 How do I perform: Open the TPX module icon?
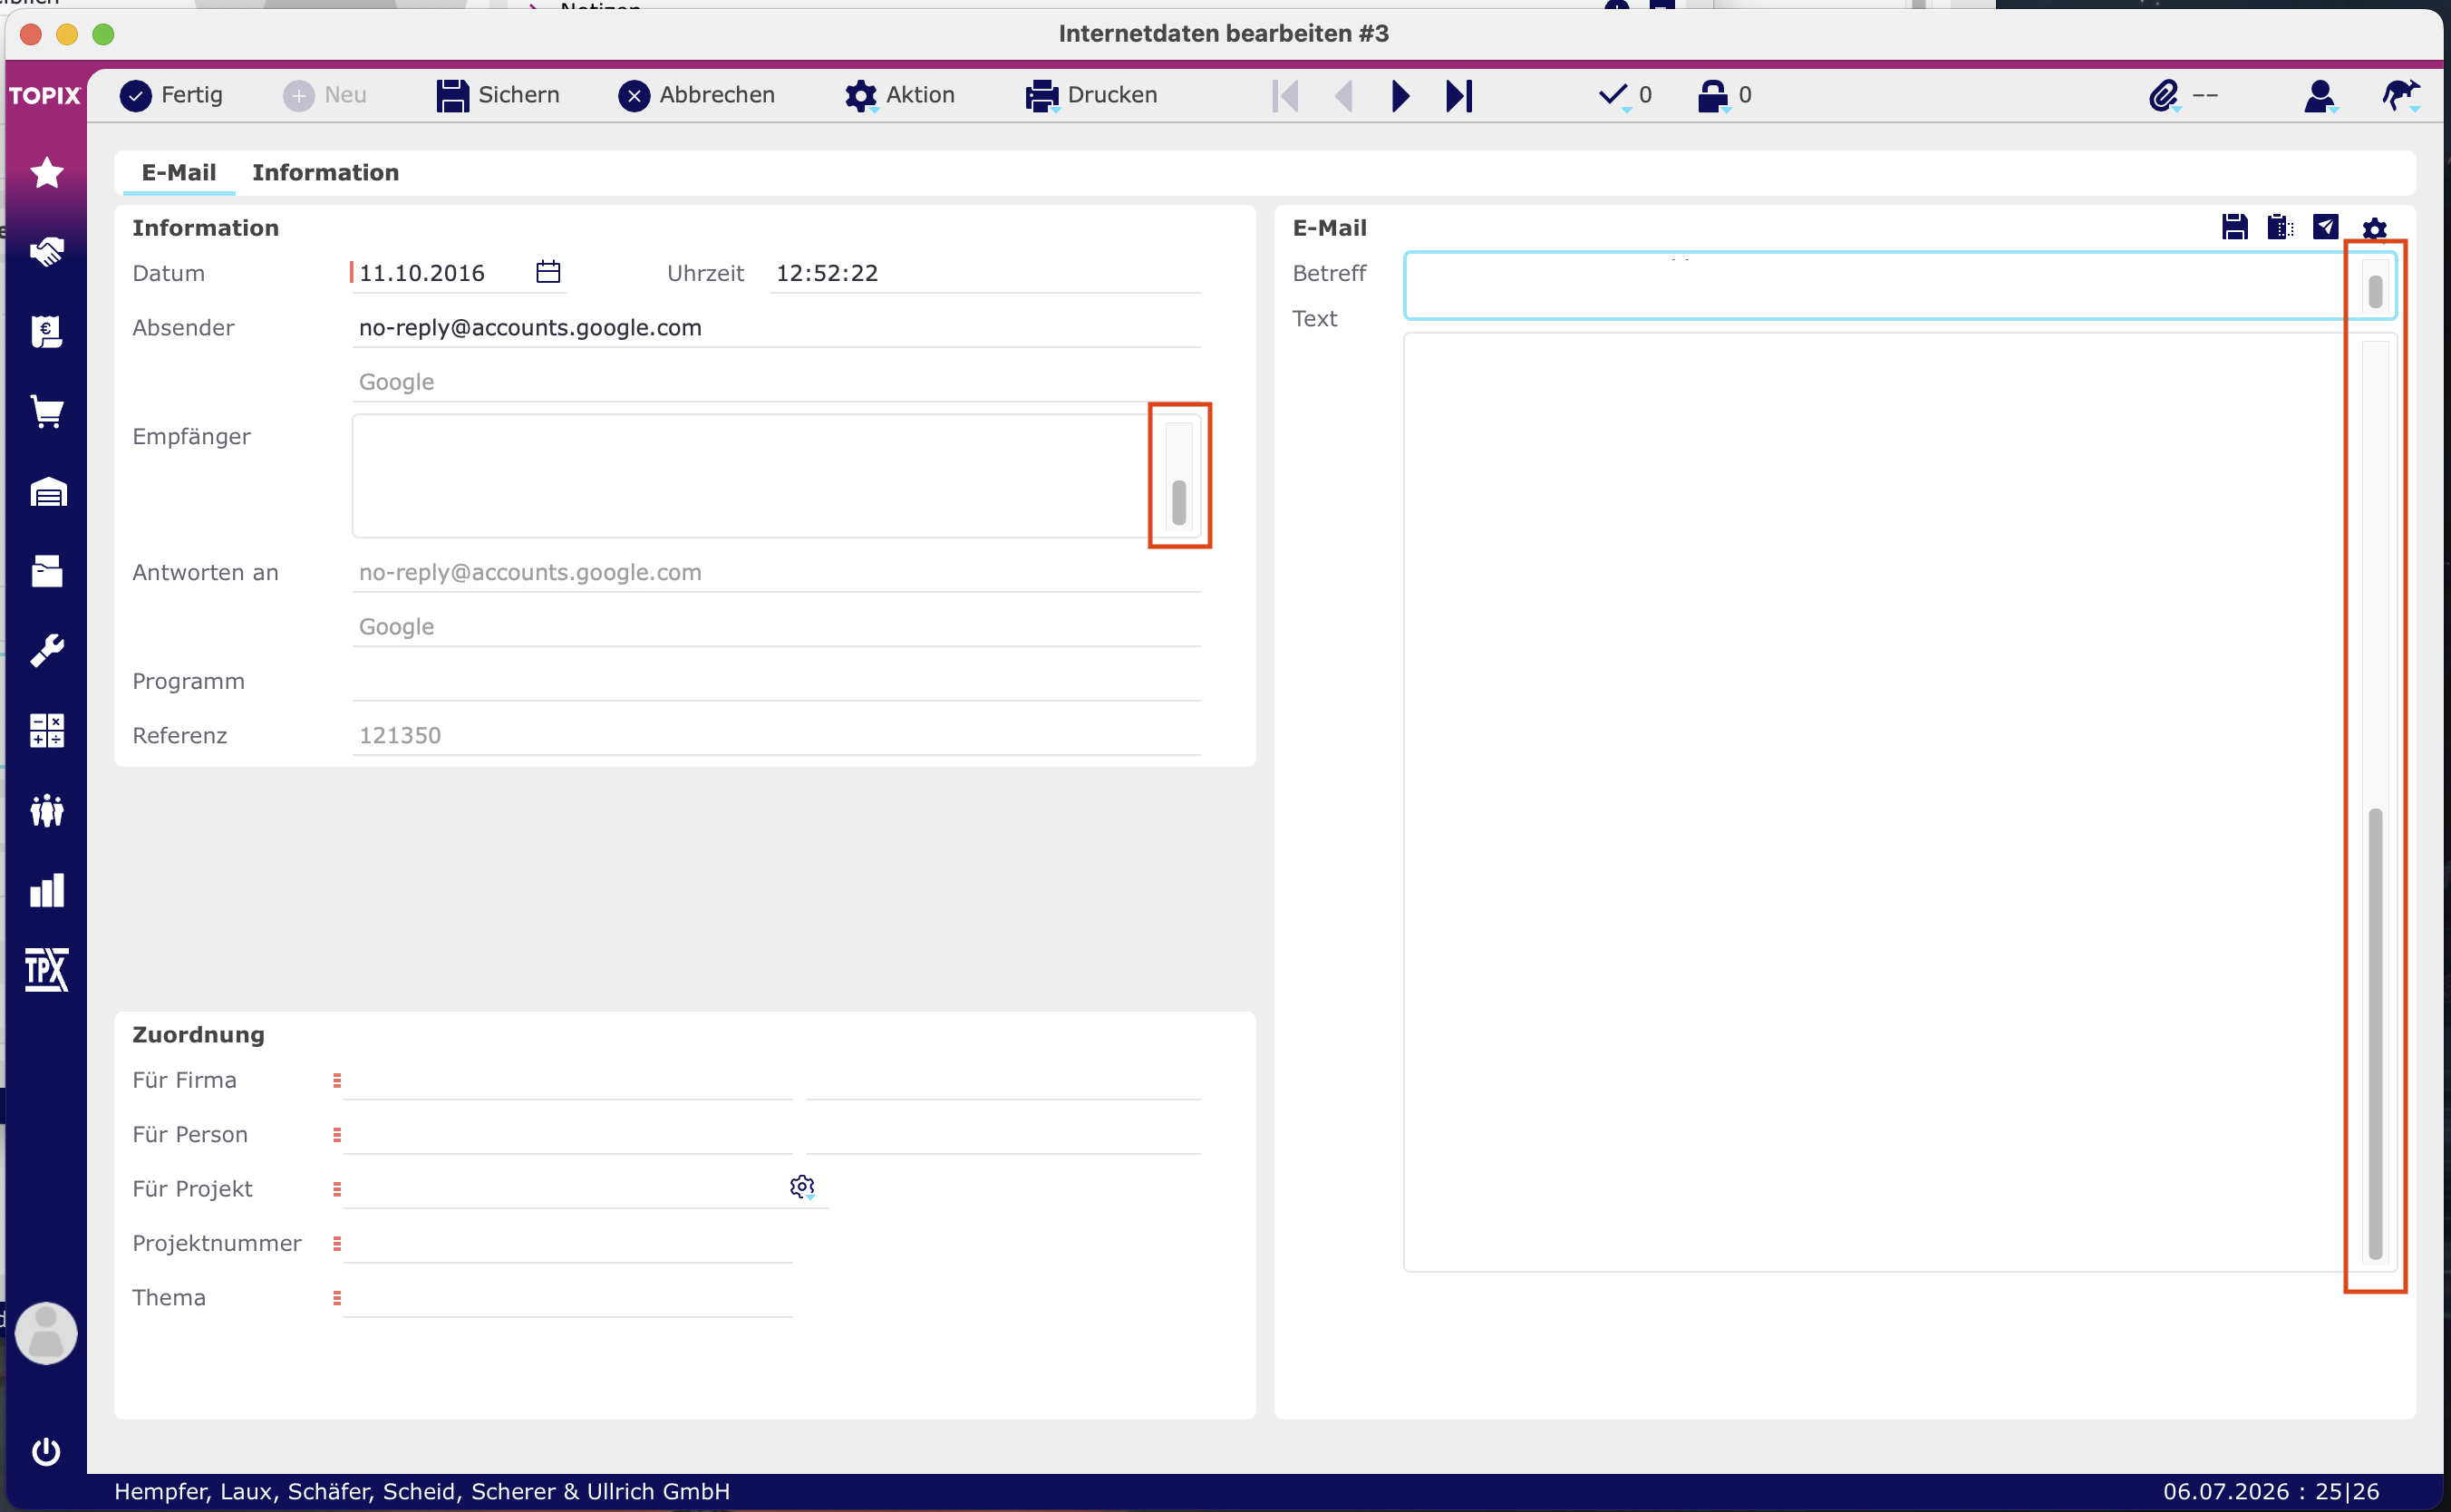pos(47,969)
